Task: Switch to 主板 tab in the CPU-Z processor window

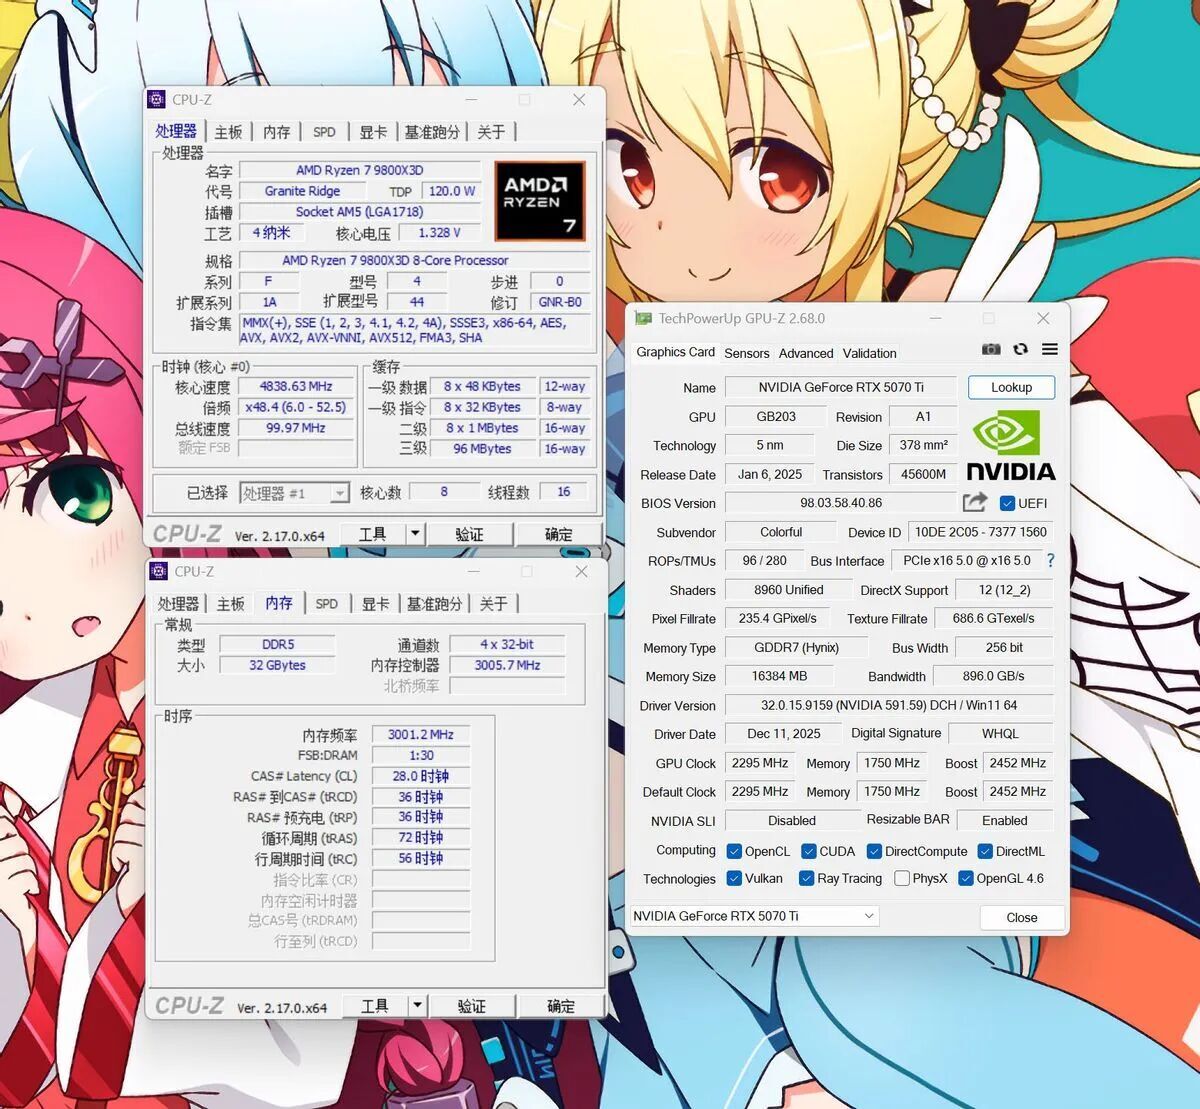Action: (x=229, y=132)
